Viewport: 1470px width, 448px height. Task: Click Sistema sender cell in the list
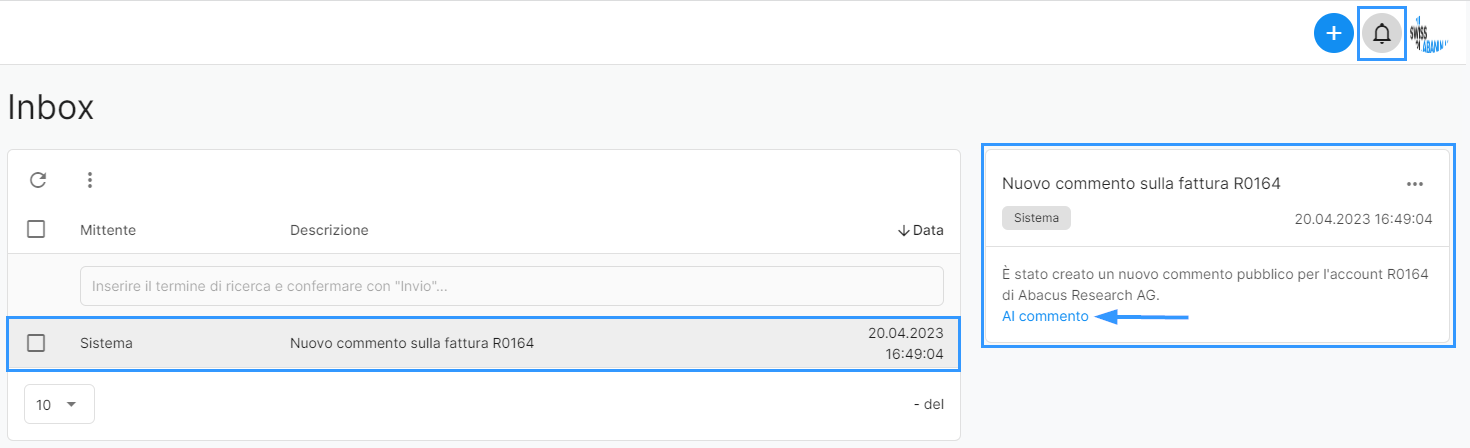106,343
